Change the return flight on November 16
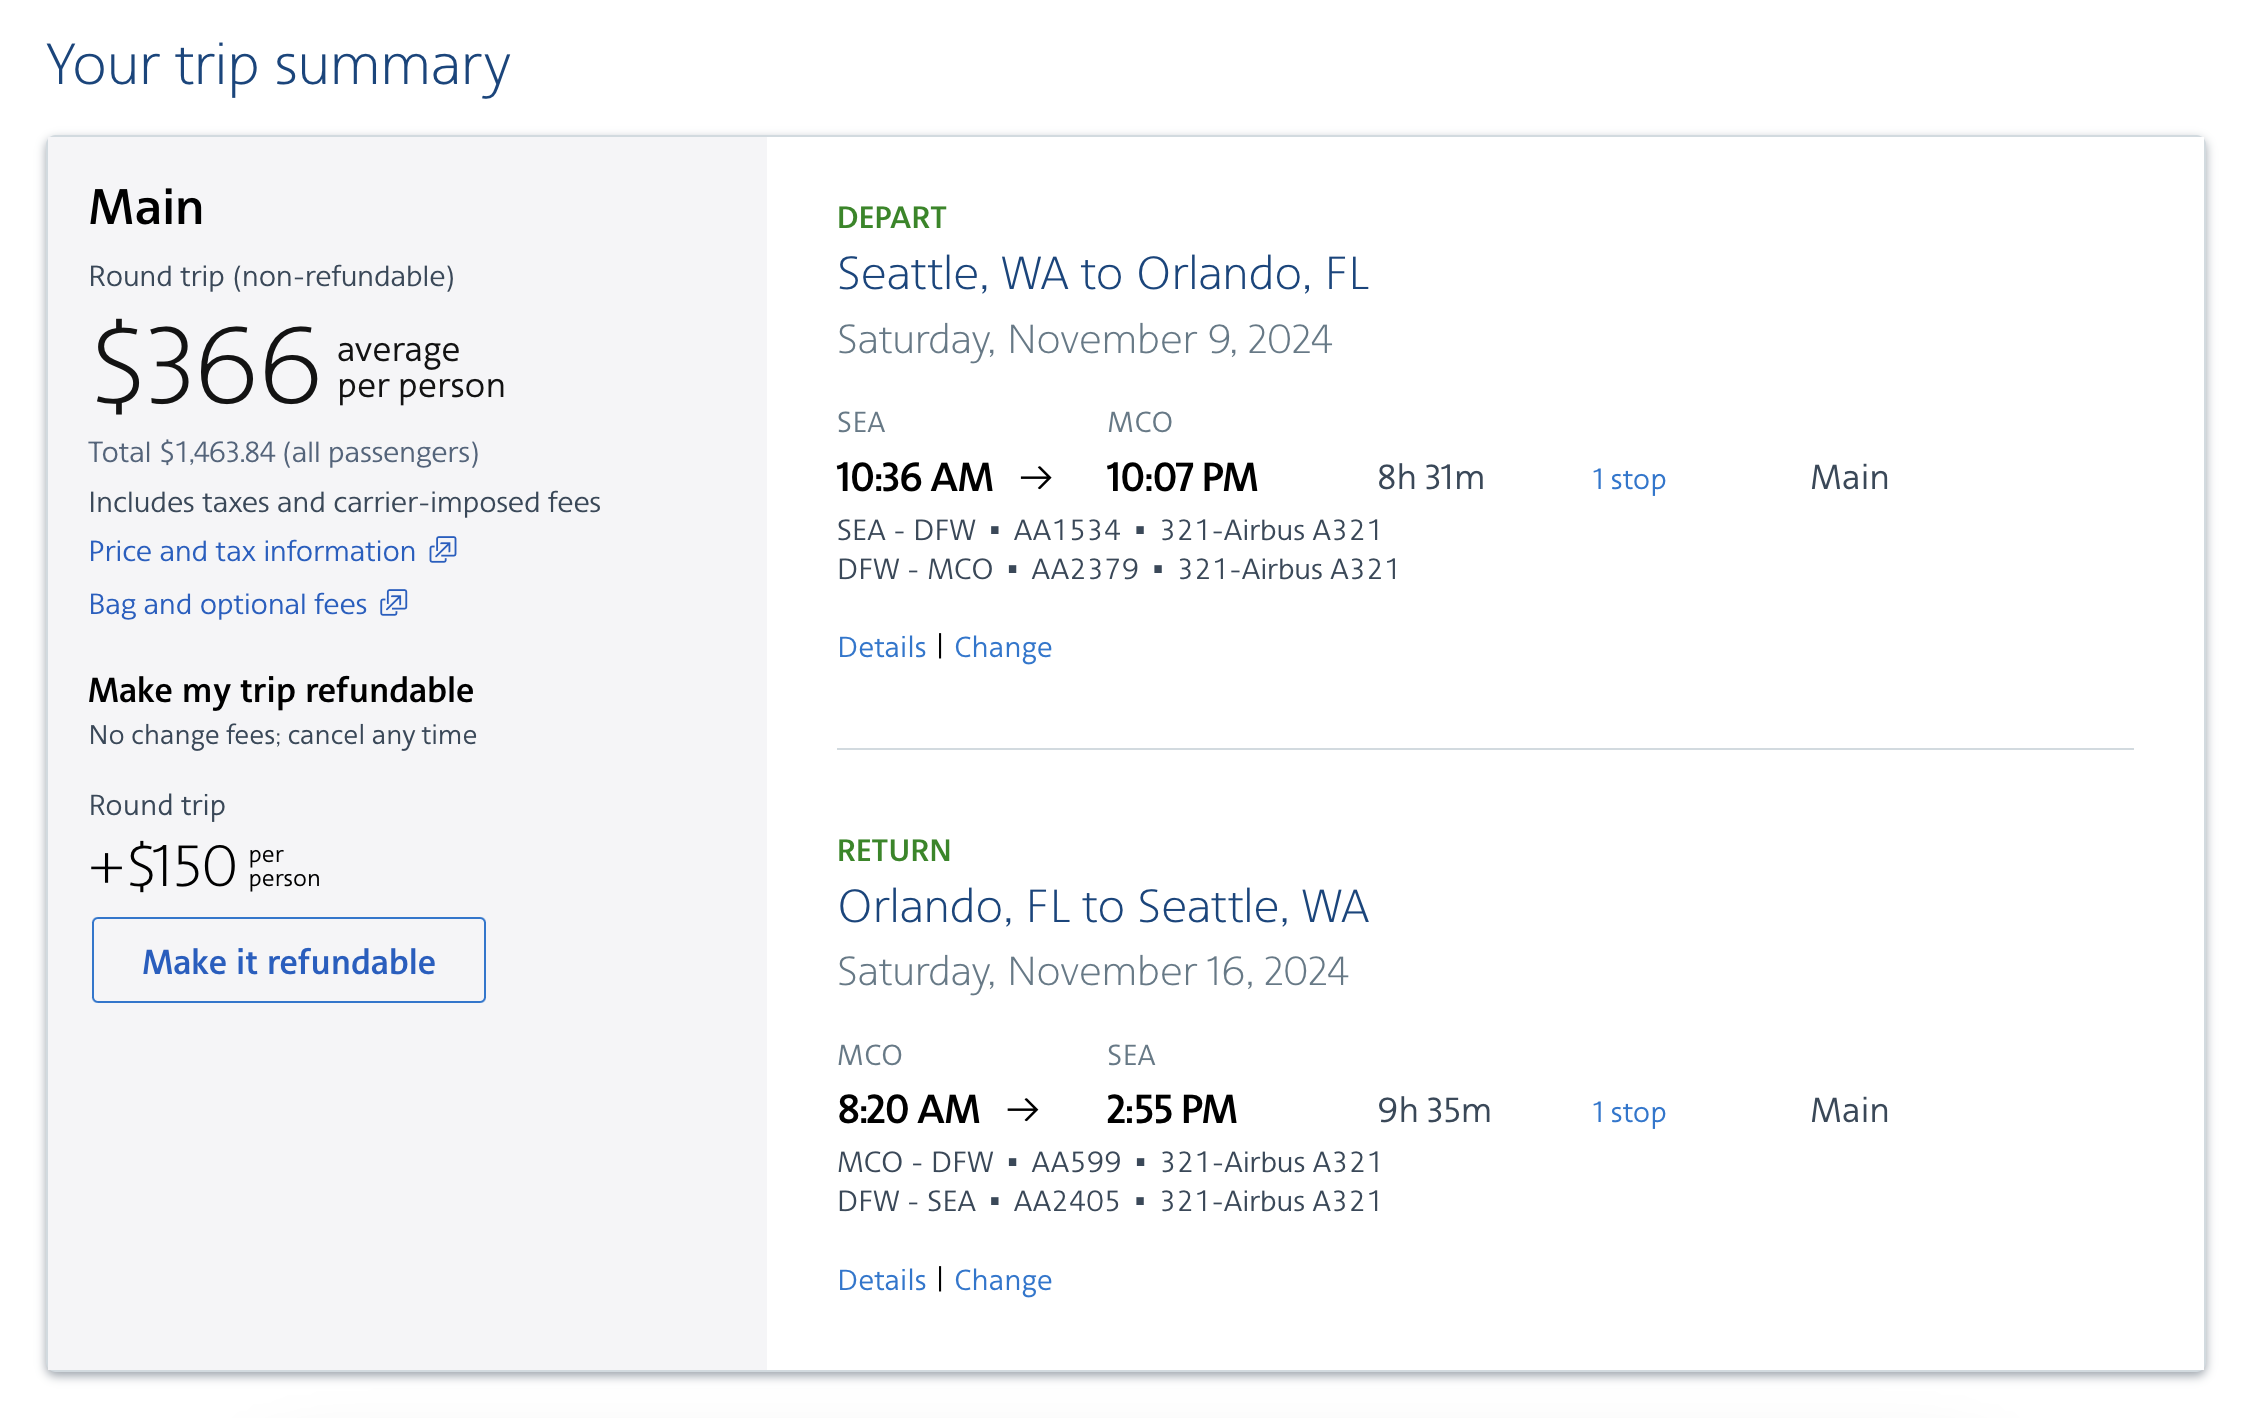The width and height of the screenshot is (2250, 1418). pos(1002,1280)
